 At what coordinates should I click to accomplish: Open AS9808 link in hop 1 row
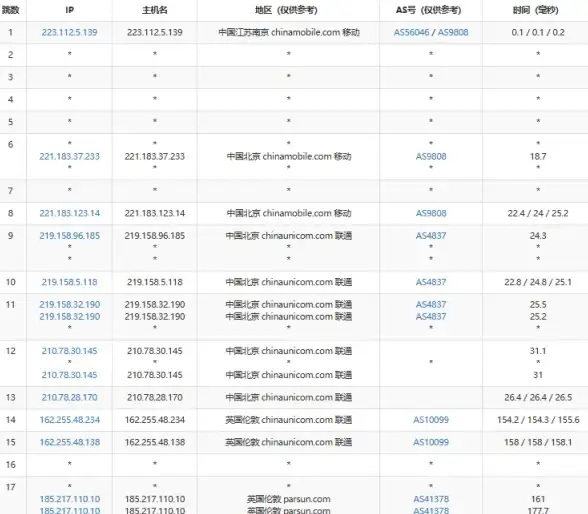point(453,32)
